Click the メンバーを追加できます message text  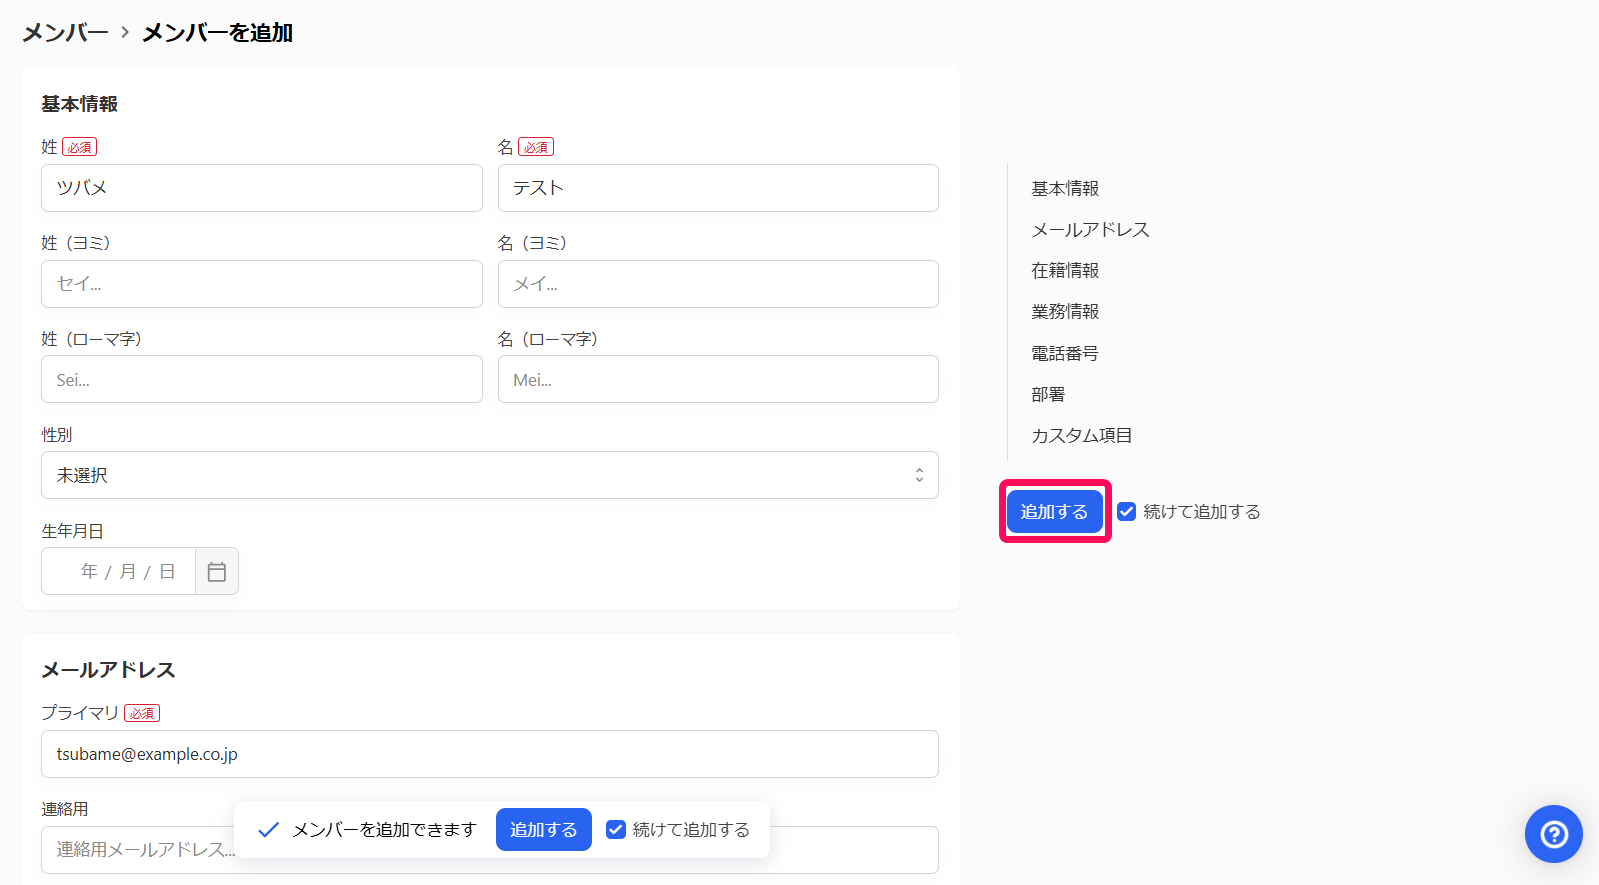tap(384, 830)
